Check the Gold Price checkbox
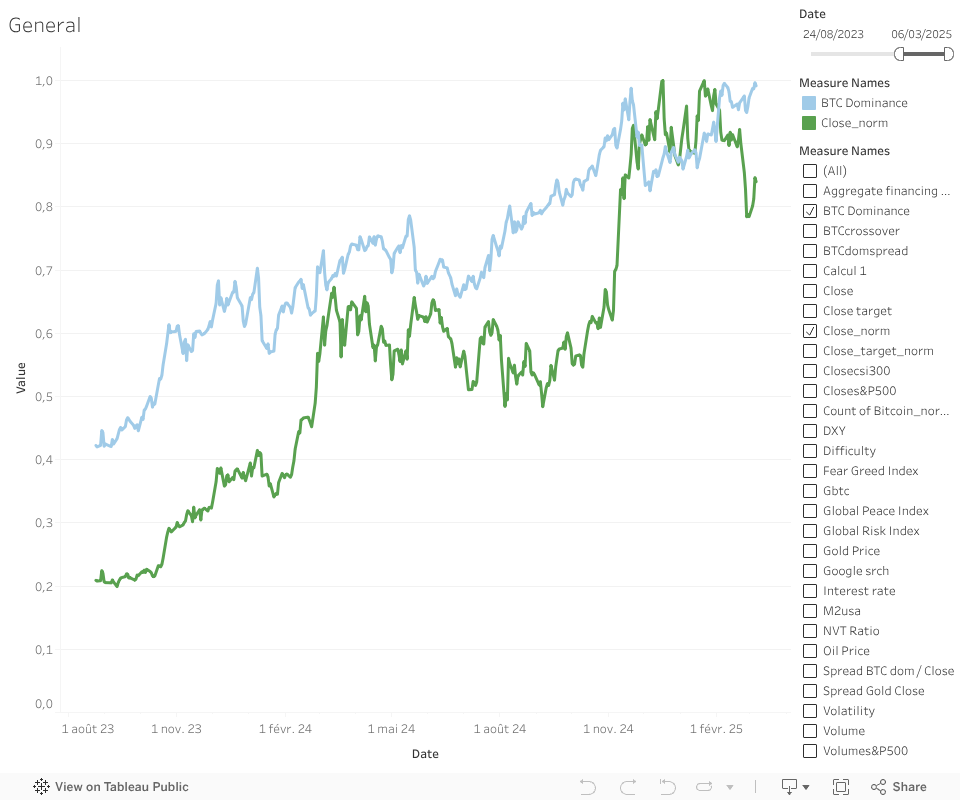This screenshot has width=960, height=800. click(810, 551)
